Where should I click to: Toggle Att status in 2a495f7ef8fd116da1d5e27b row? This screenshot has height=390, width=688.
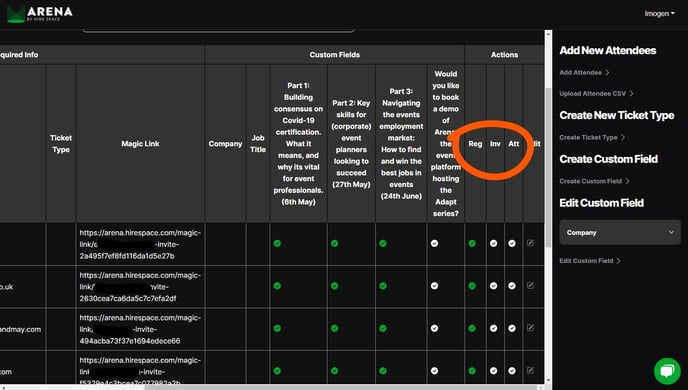[x=512, y=243]
